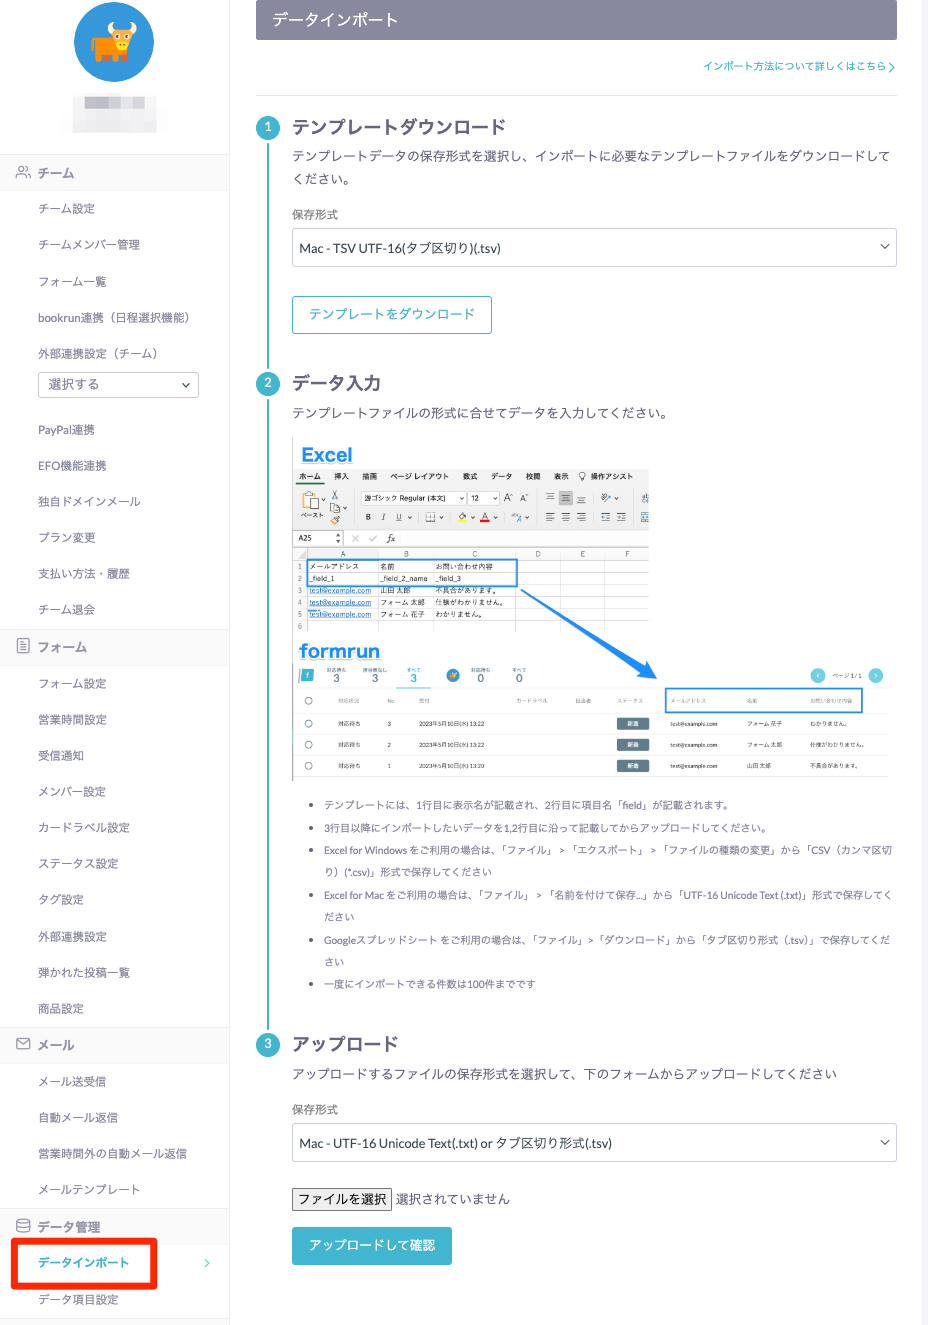928x1325 pixels.
Task: Select PayPal連携 from the team menu
Action: tap(66, 430)
